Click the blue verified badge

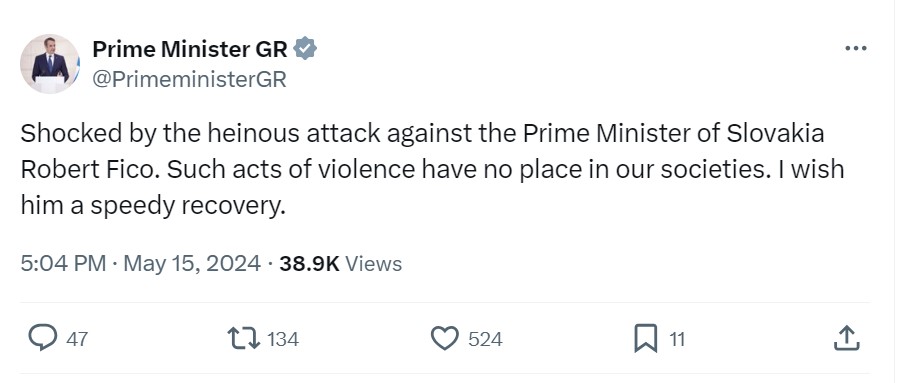(305, 49)
